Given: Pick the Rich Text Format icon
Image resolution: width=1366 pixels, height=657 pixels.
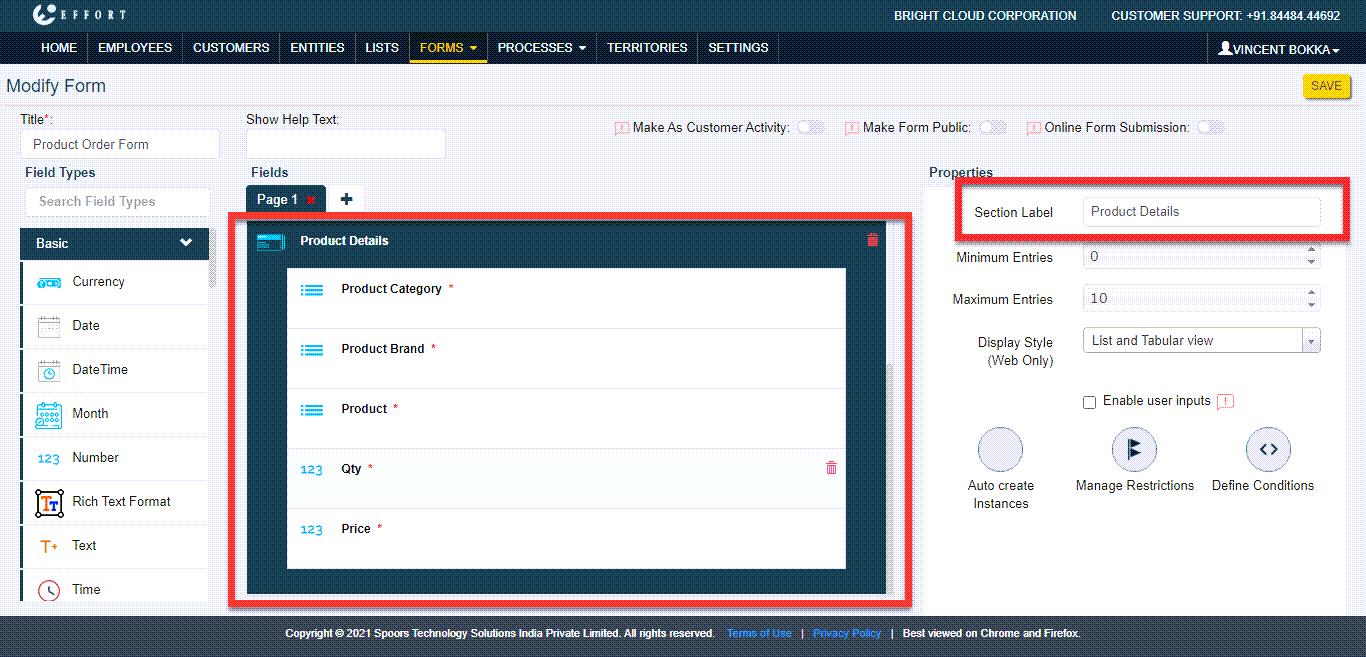Looking at the screenshot, I should pos(49,502).
